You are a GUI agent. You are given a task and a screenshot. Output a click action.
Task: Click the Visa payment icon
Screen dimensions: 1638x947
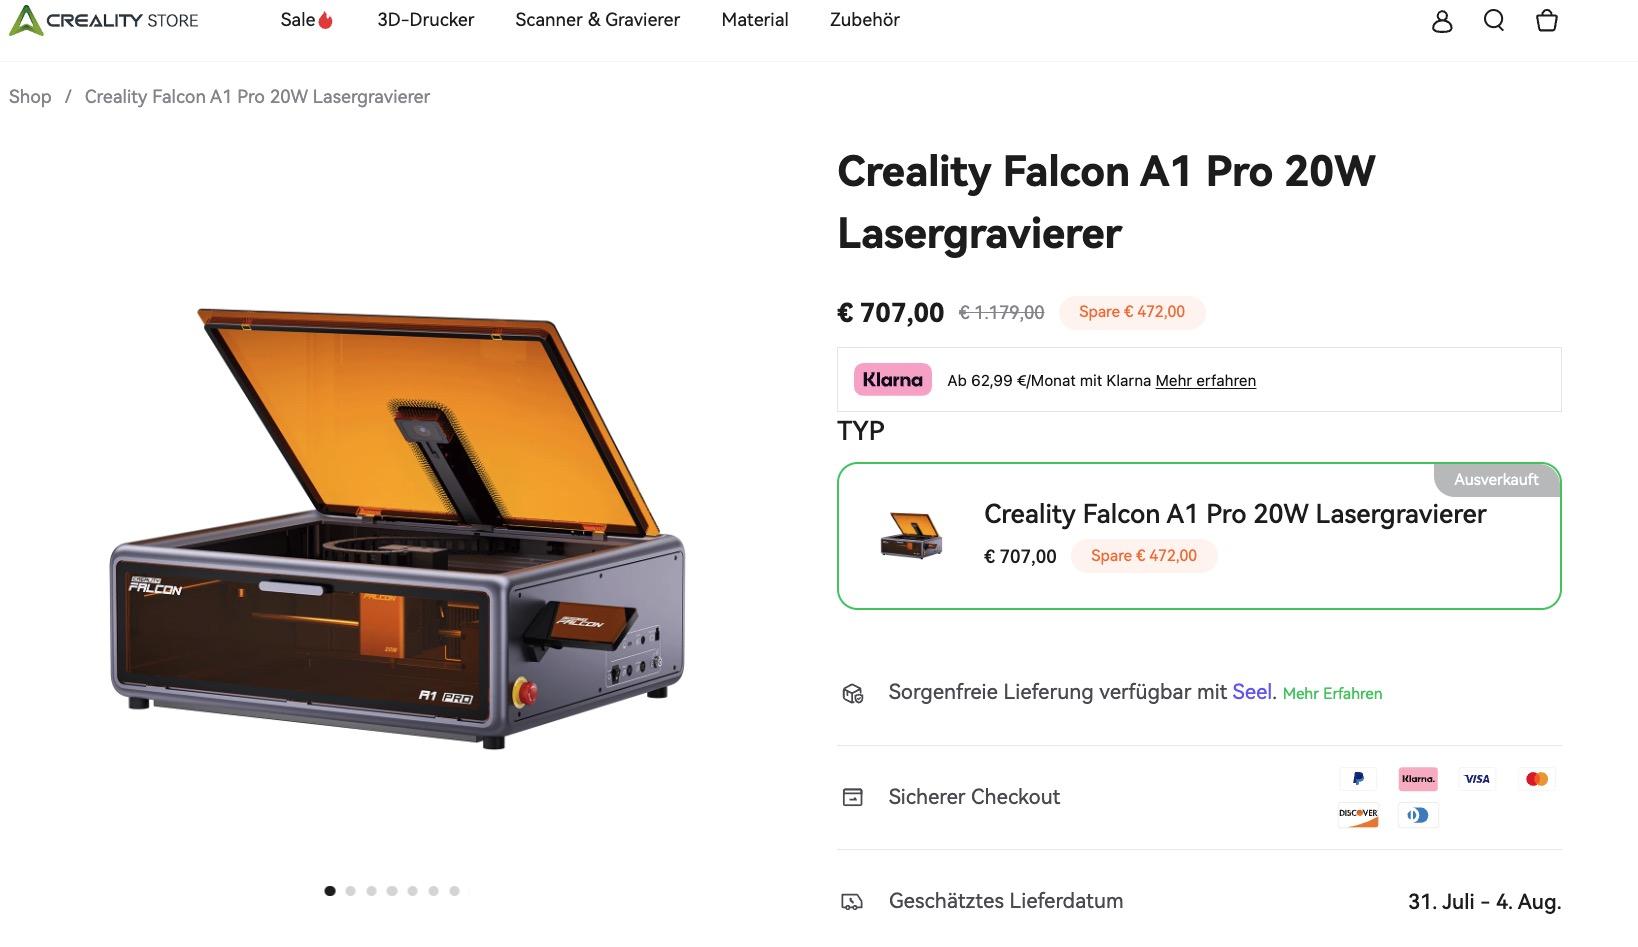pos(1477,779)
